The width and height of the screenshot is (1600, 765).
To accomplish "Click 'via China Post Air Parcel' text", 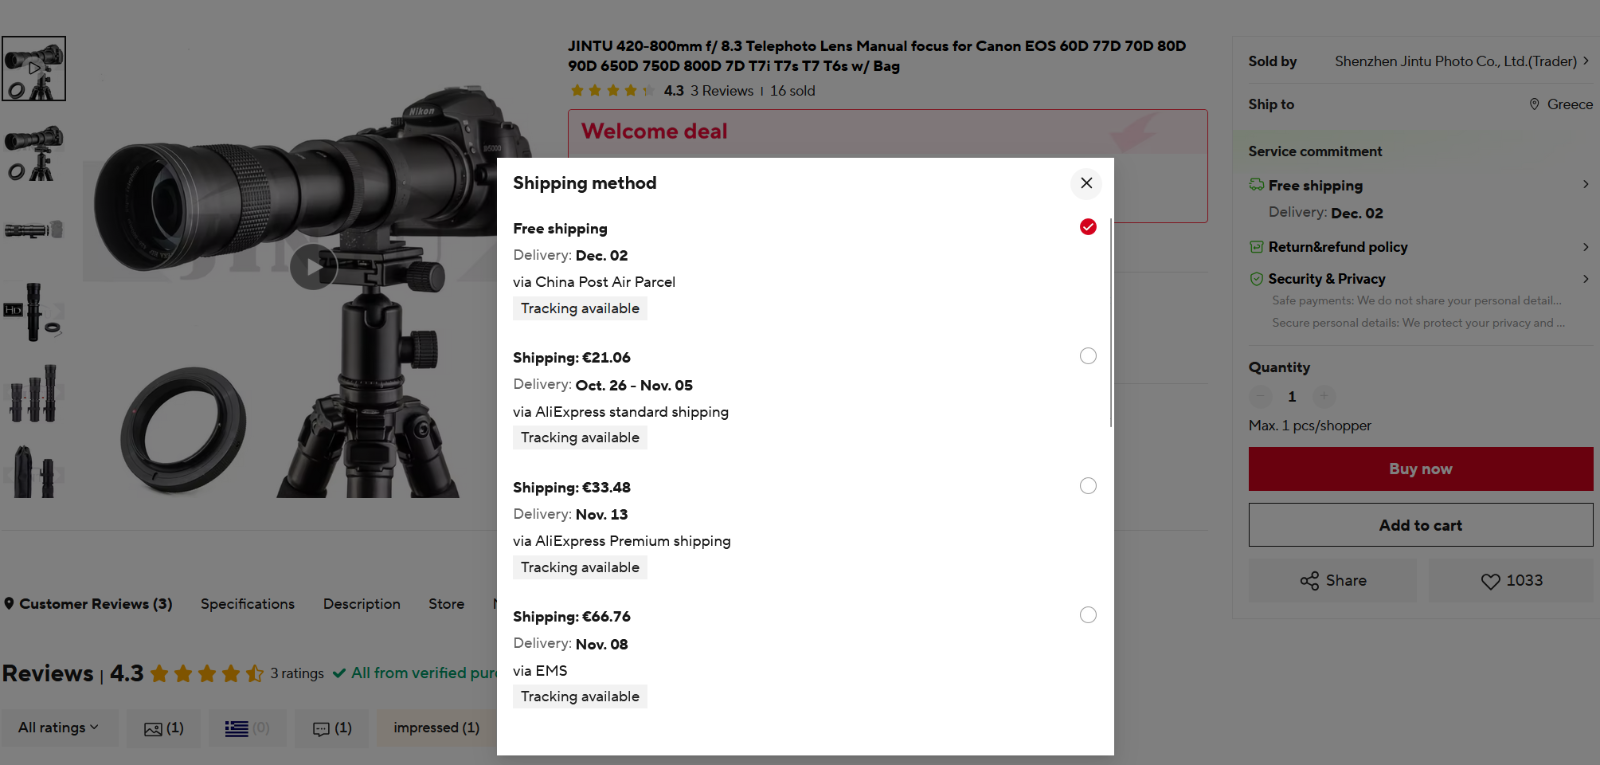I will [x=594, y=282].
